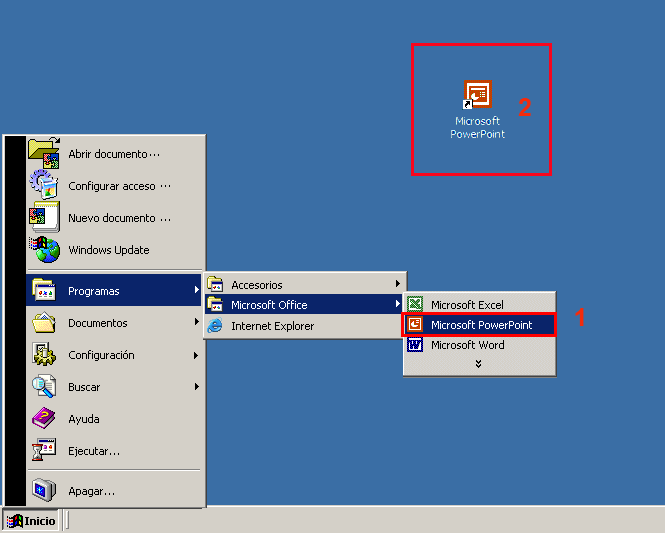Click the Inicio Start button
Viewport: 665px width, 533px height.
pos(31,521)
